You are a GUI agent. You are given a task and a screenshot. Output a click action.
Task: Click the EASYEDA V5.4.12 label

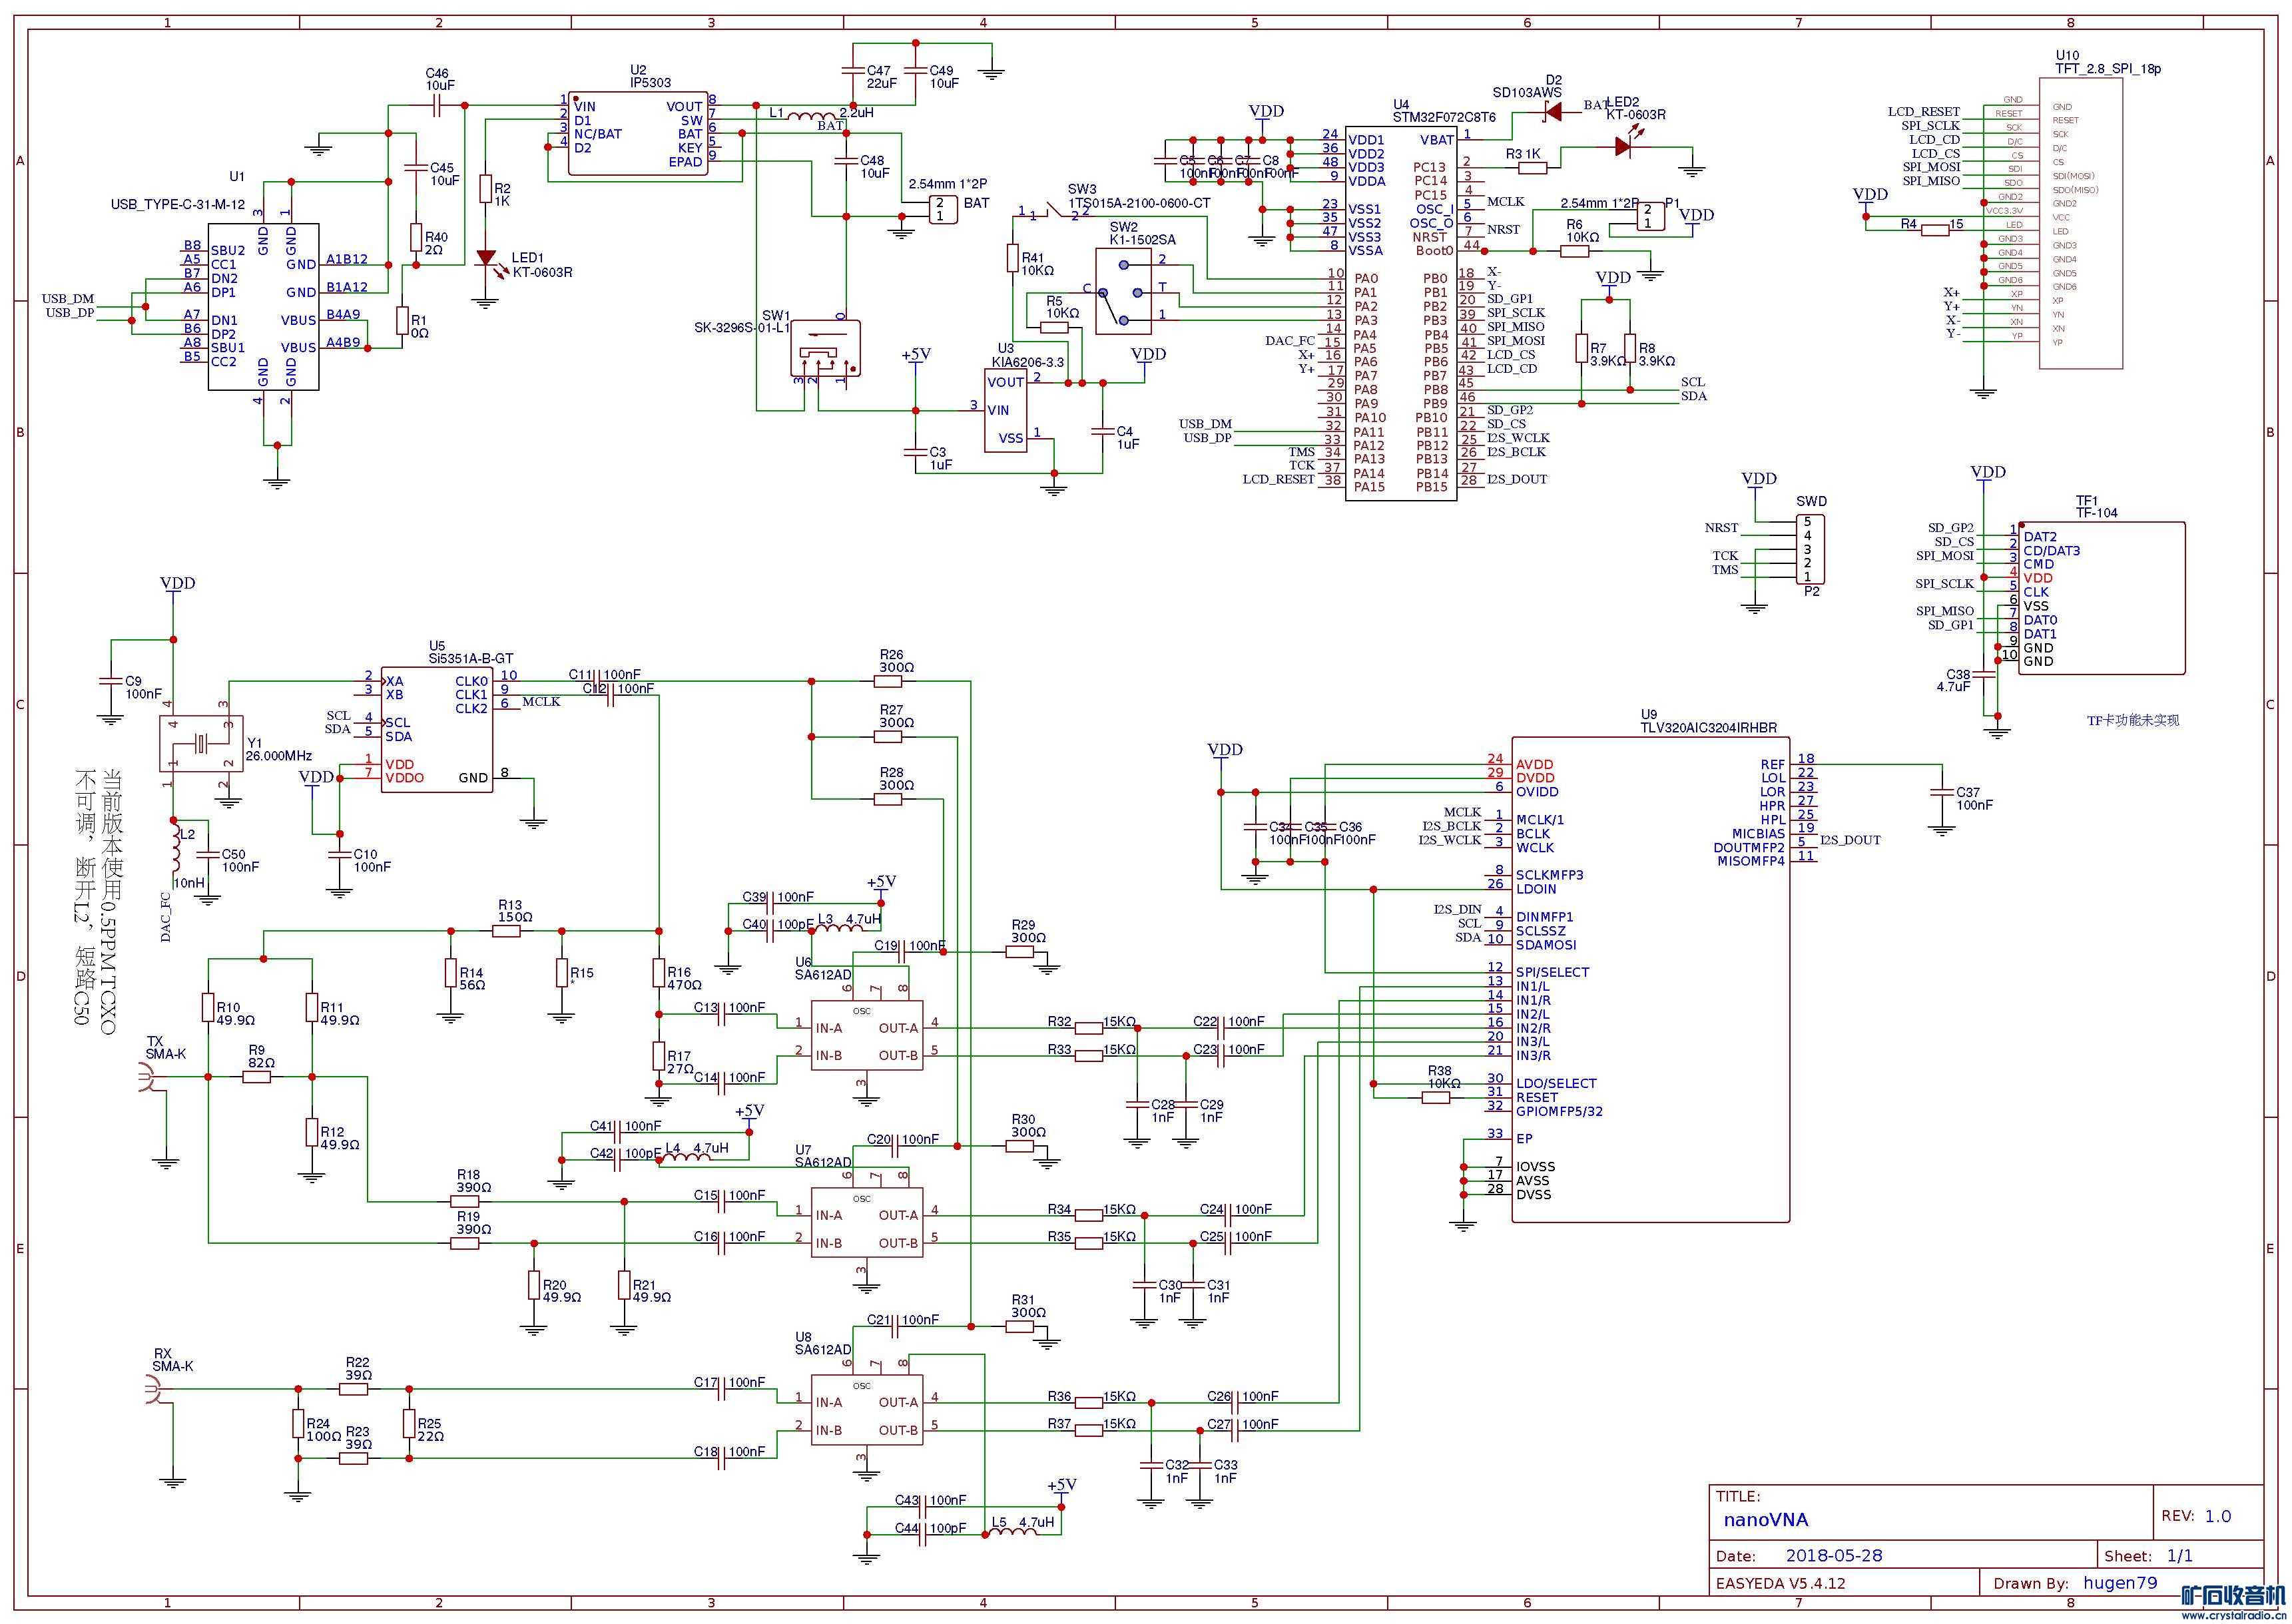coord(1781,1584)
